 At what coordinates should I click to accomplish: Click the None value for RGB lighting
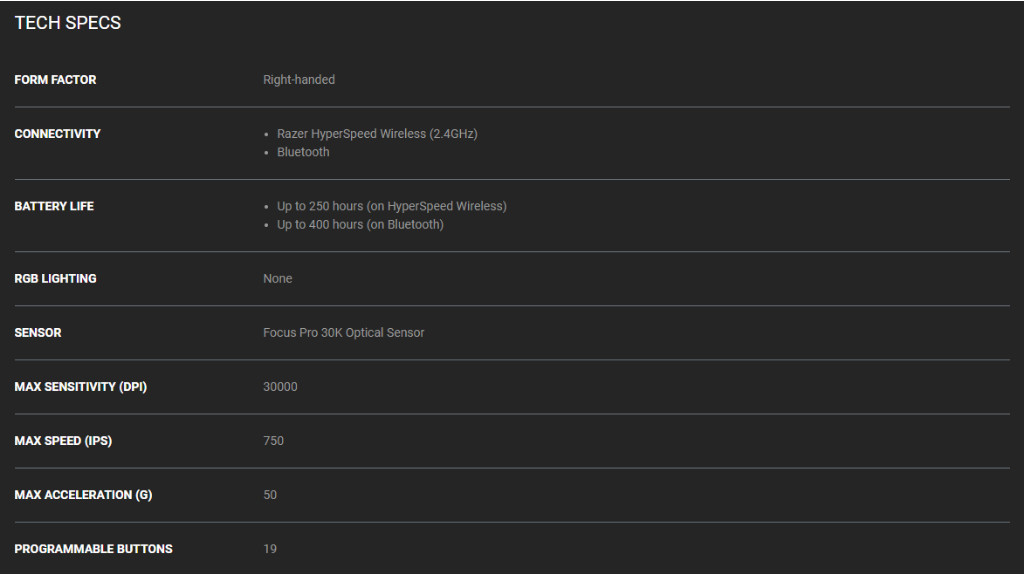coord(278,279)
